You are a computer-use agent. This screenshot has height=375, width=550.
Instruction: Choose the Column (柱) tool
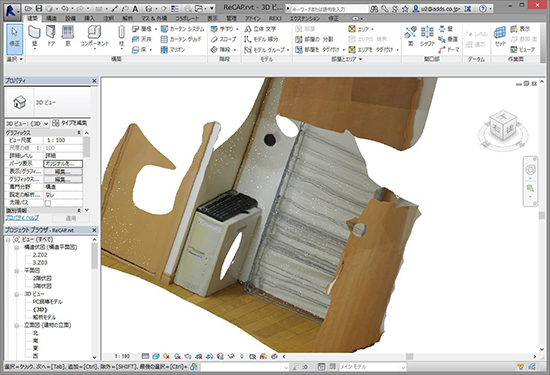(121, 37)
